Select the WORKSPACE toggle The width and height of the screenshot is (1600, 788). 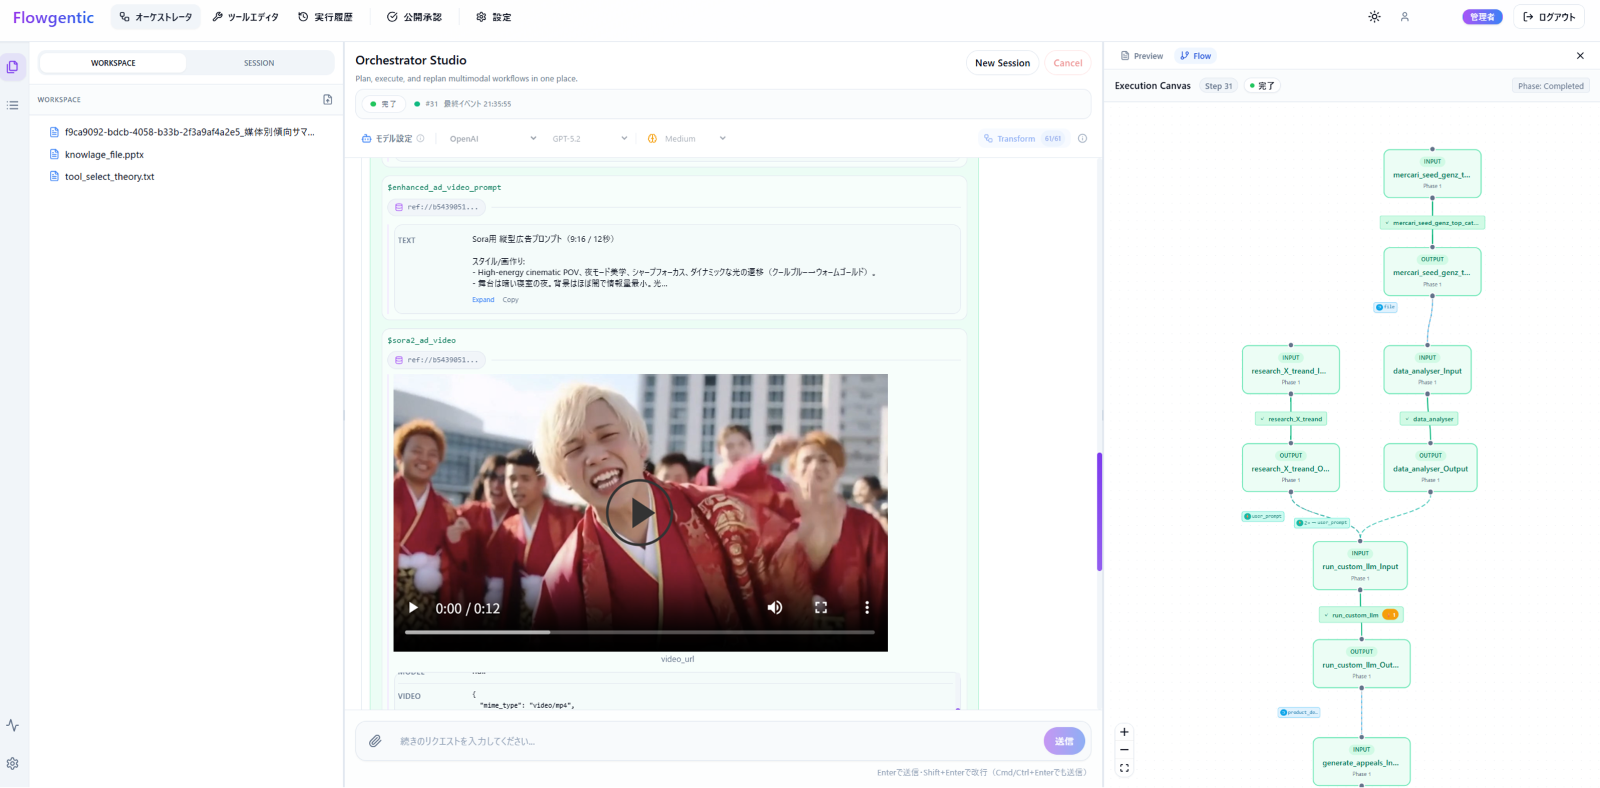point(113,63)
